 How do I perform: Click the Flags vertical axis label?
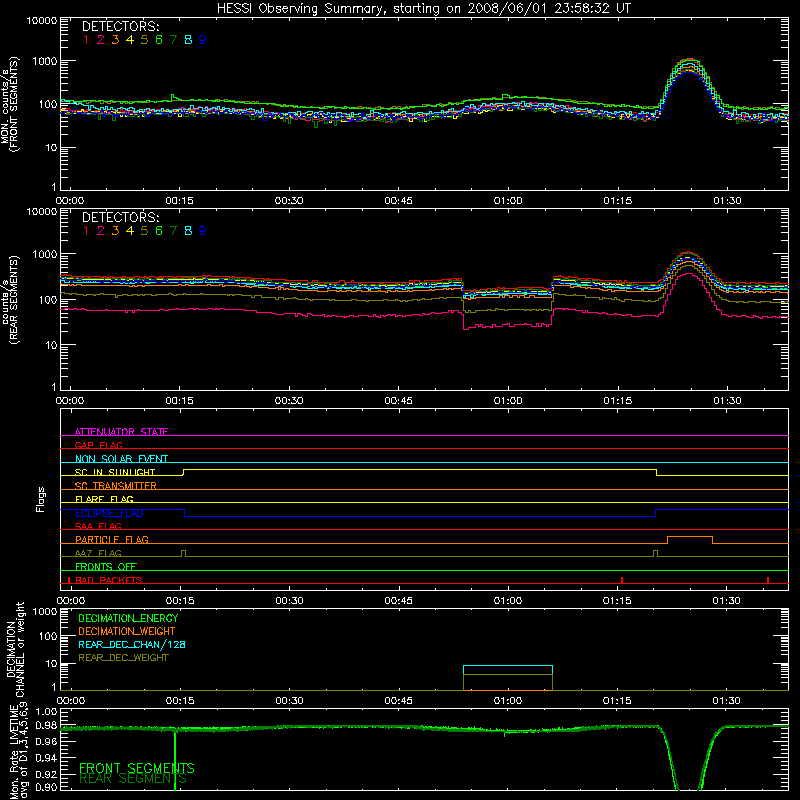click(x=40, y=499)
